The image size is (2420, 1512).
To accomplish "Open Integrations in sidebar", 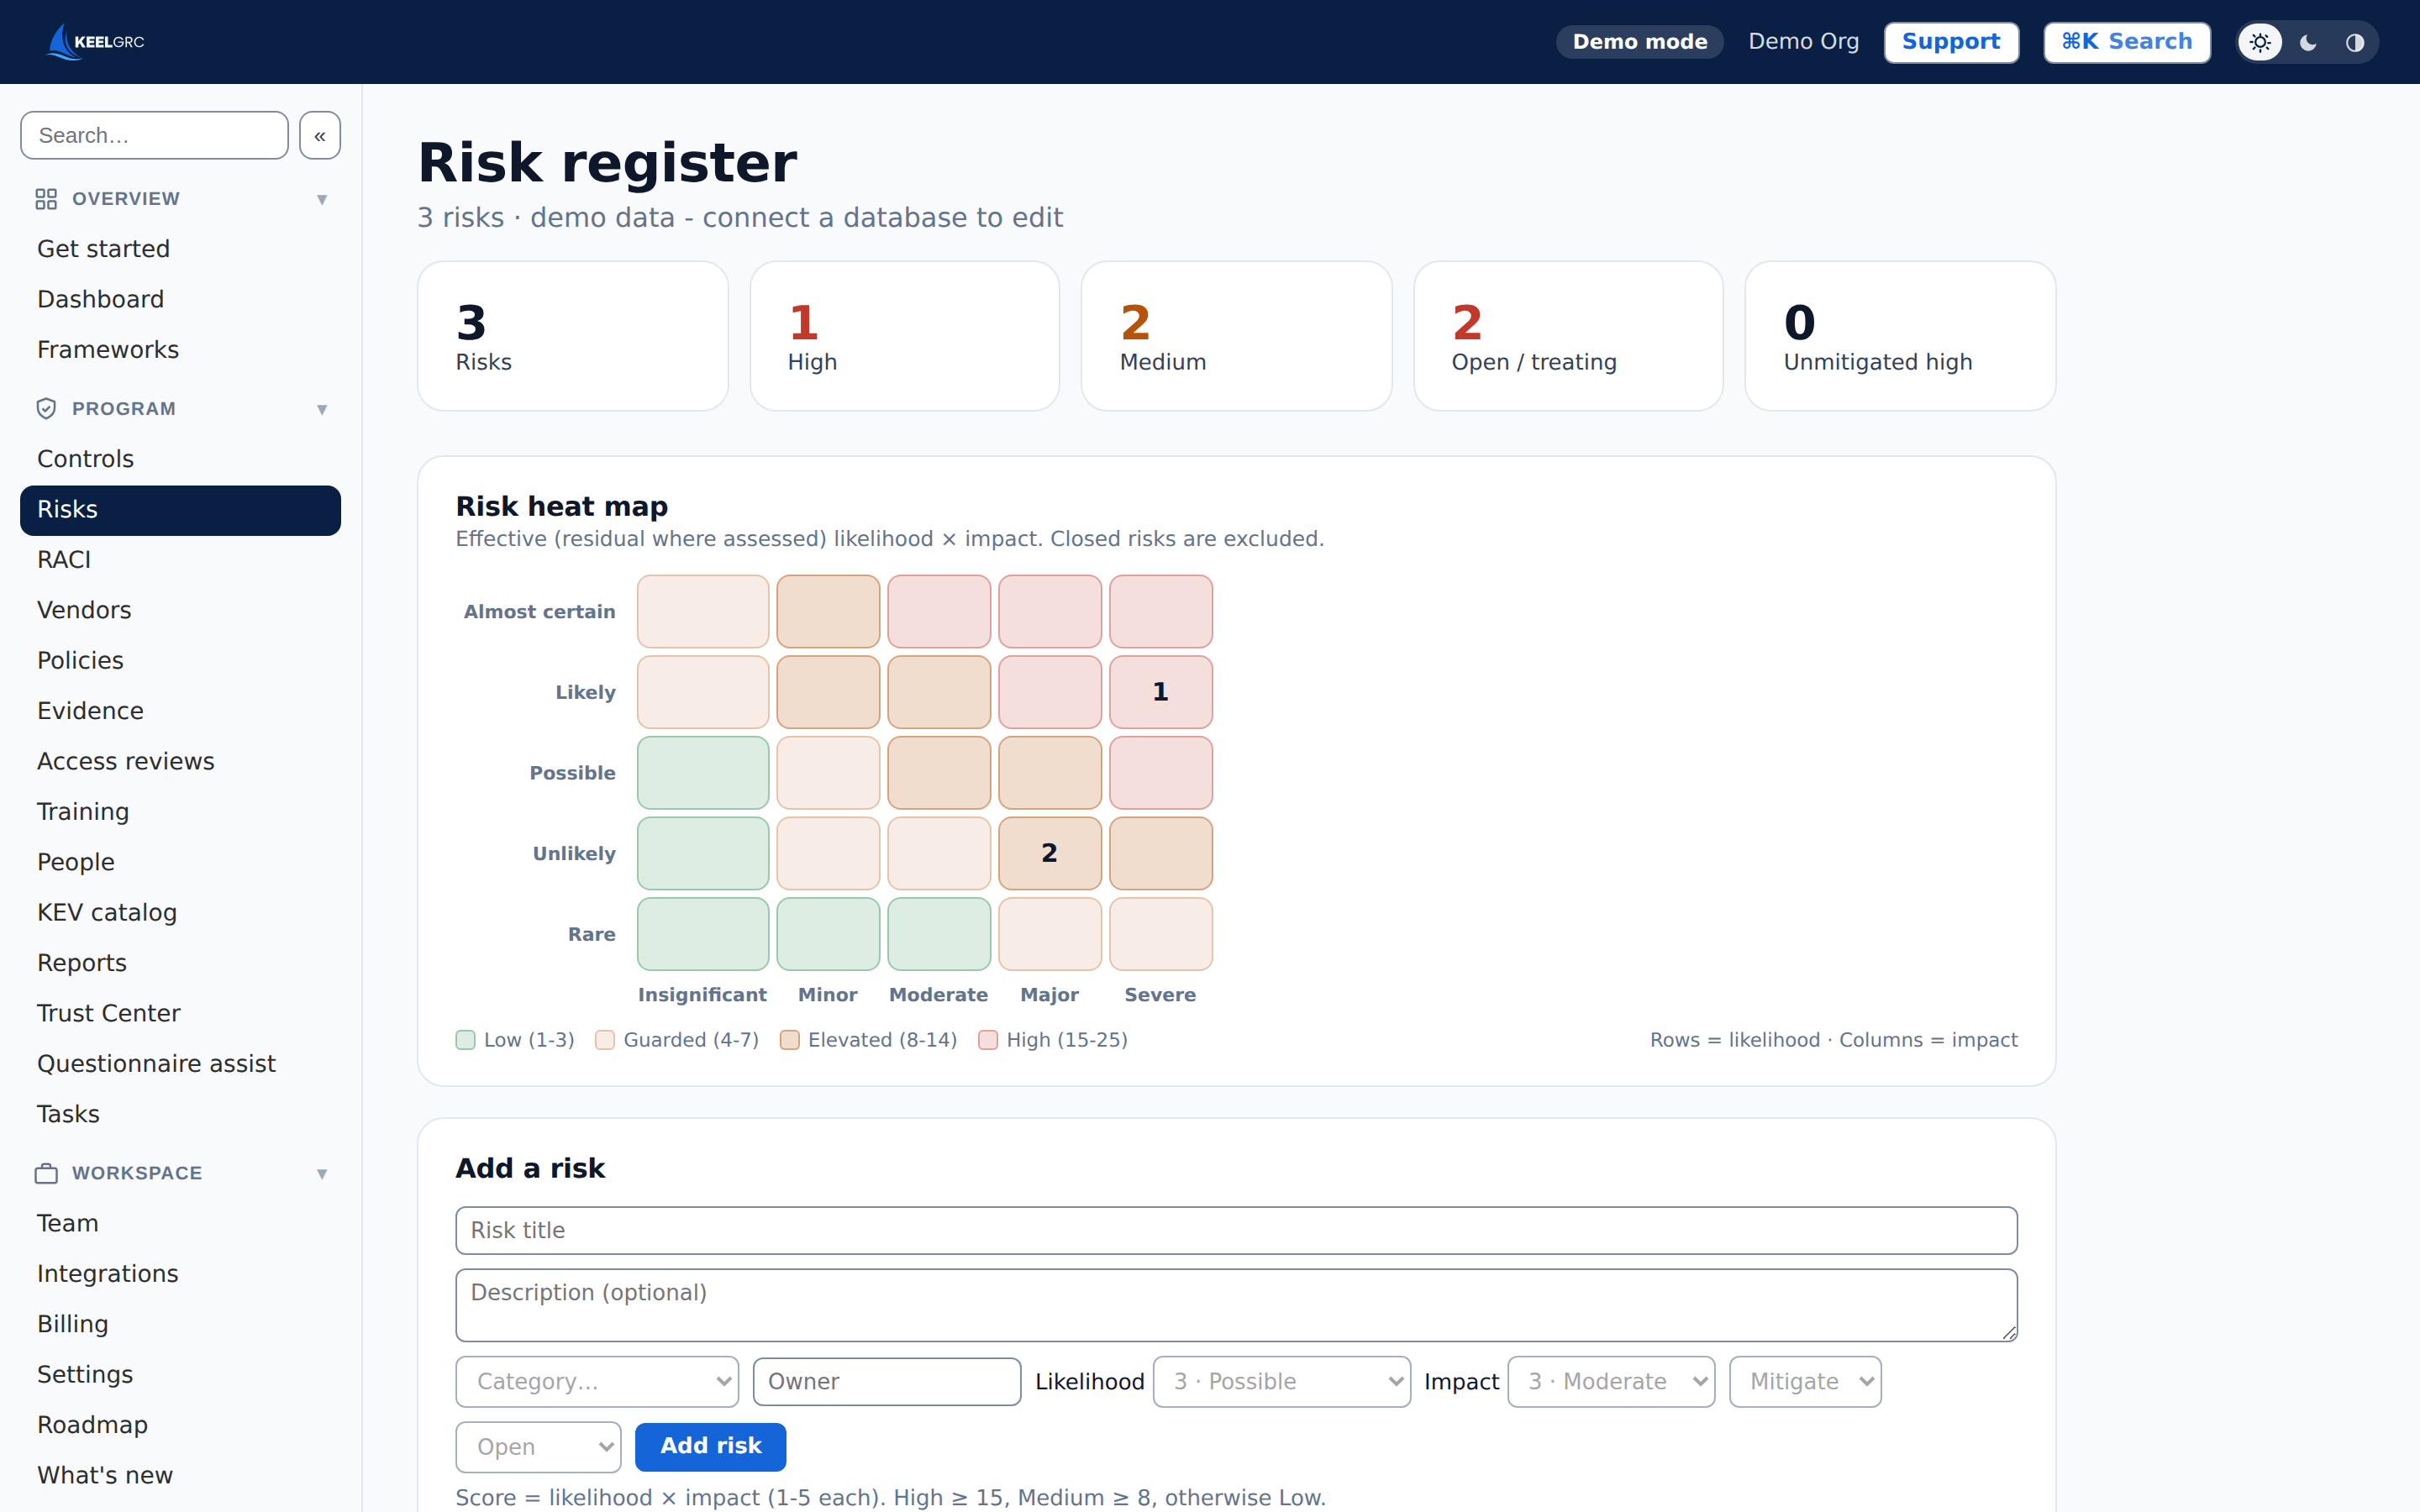I will 180,1274.
